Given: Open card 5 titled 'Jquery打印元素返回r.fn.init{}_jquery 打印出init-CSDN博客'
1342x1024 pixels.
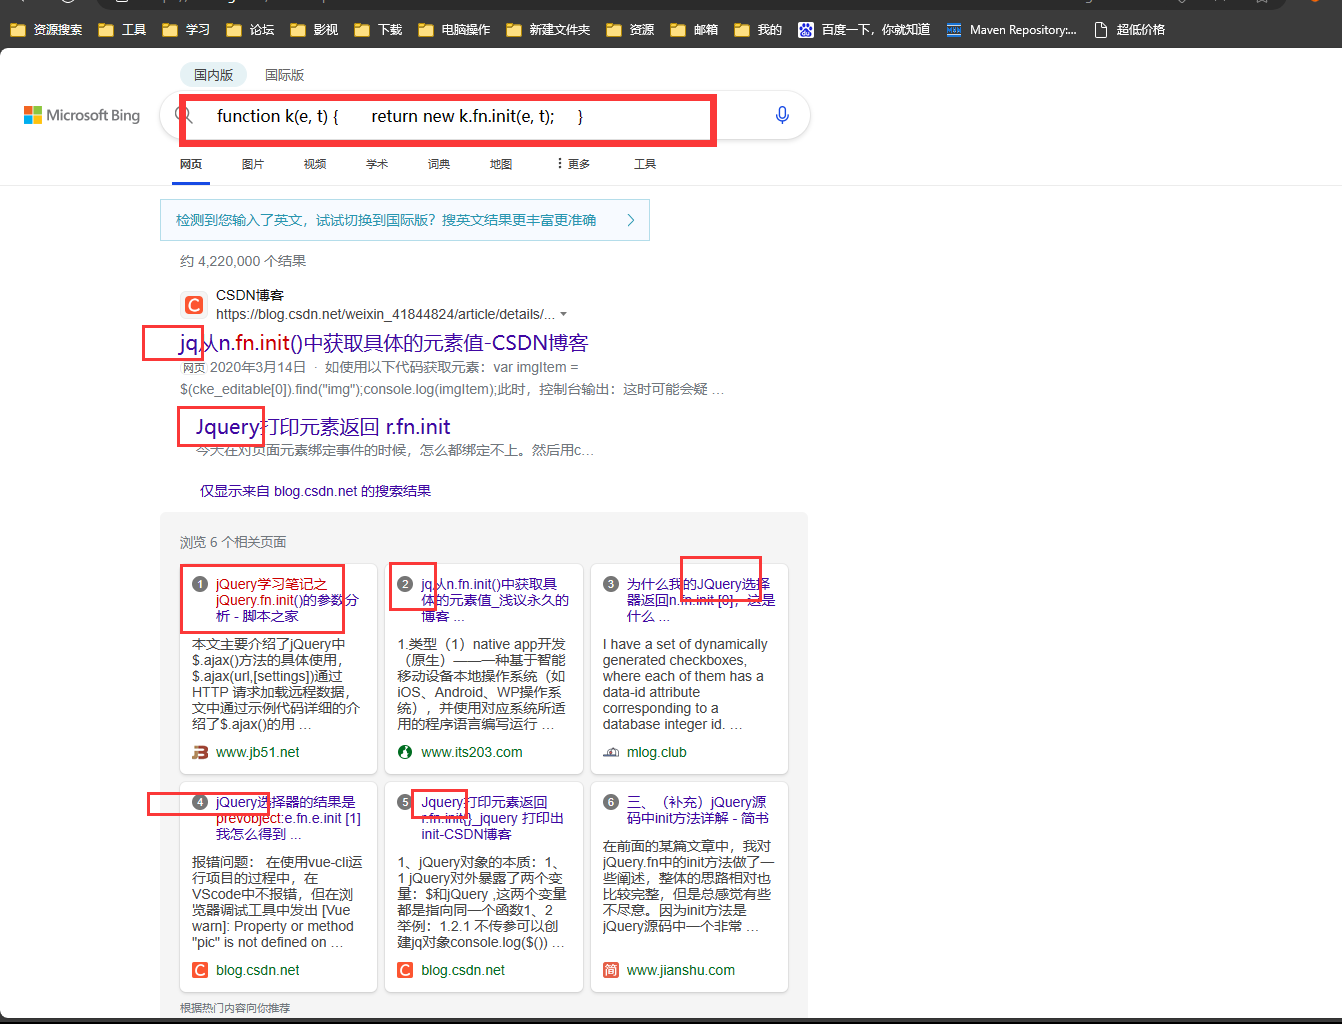Looking at the screenshot, I should point(492,818).
